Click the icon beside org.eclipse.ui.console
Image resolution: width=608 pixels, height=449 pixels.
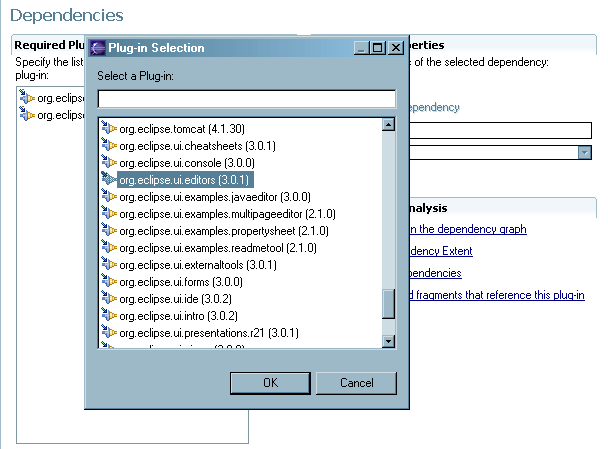pos(109,162)
